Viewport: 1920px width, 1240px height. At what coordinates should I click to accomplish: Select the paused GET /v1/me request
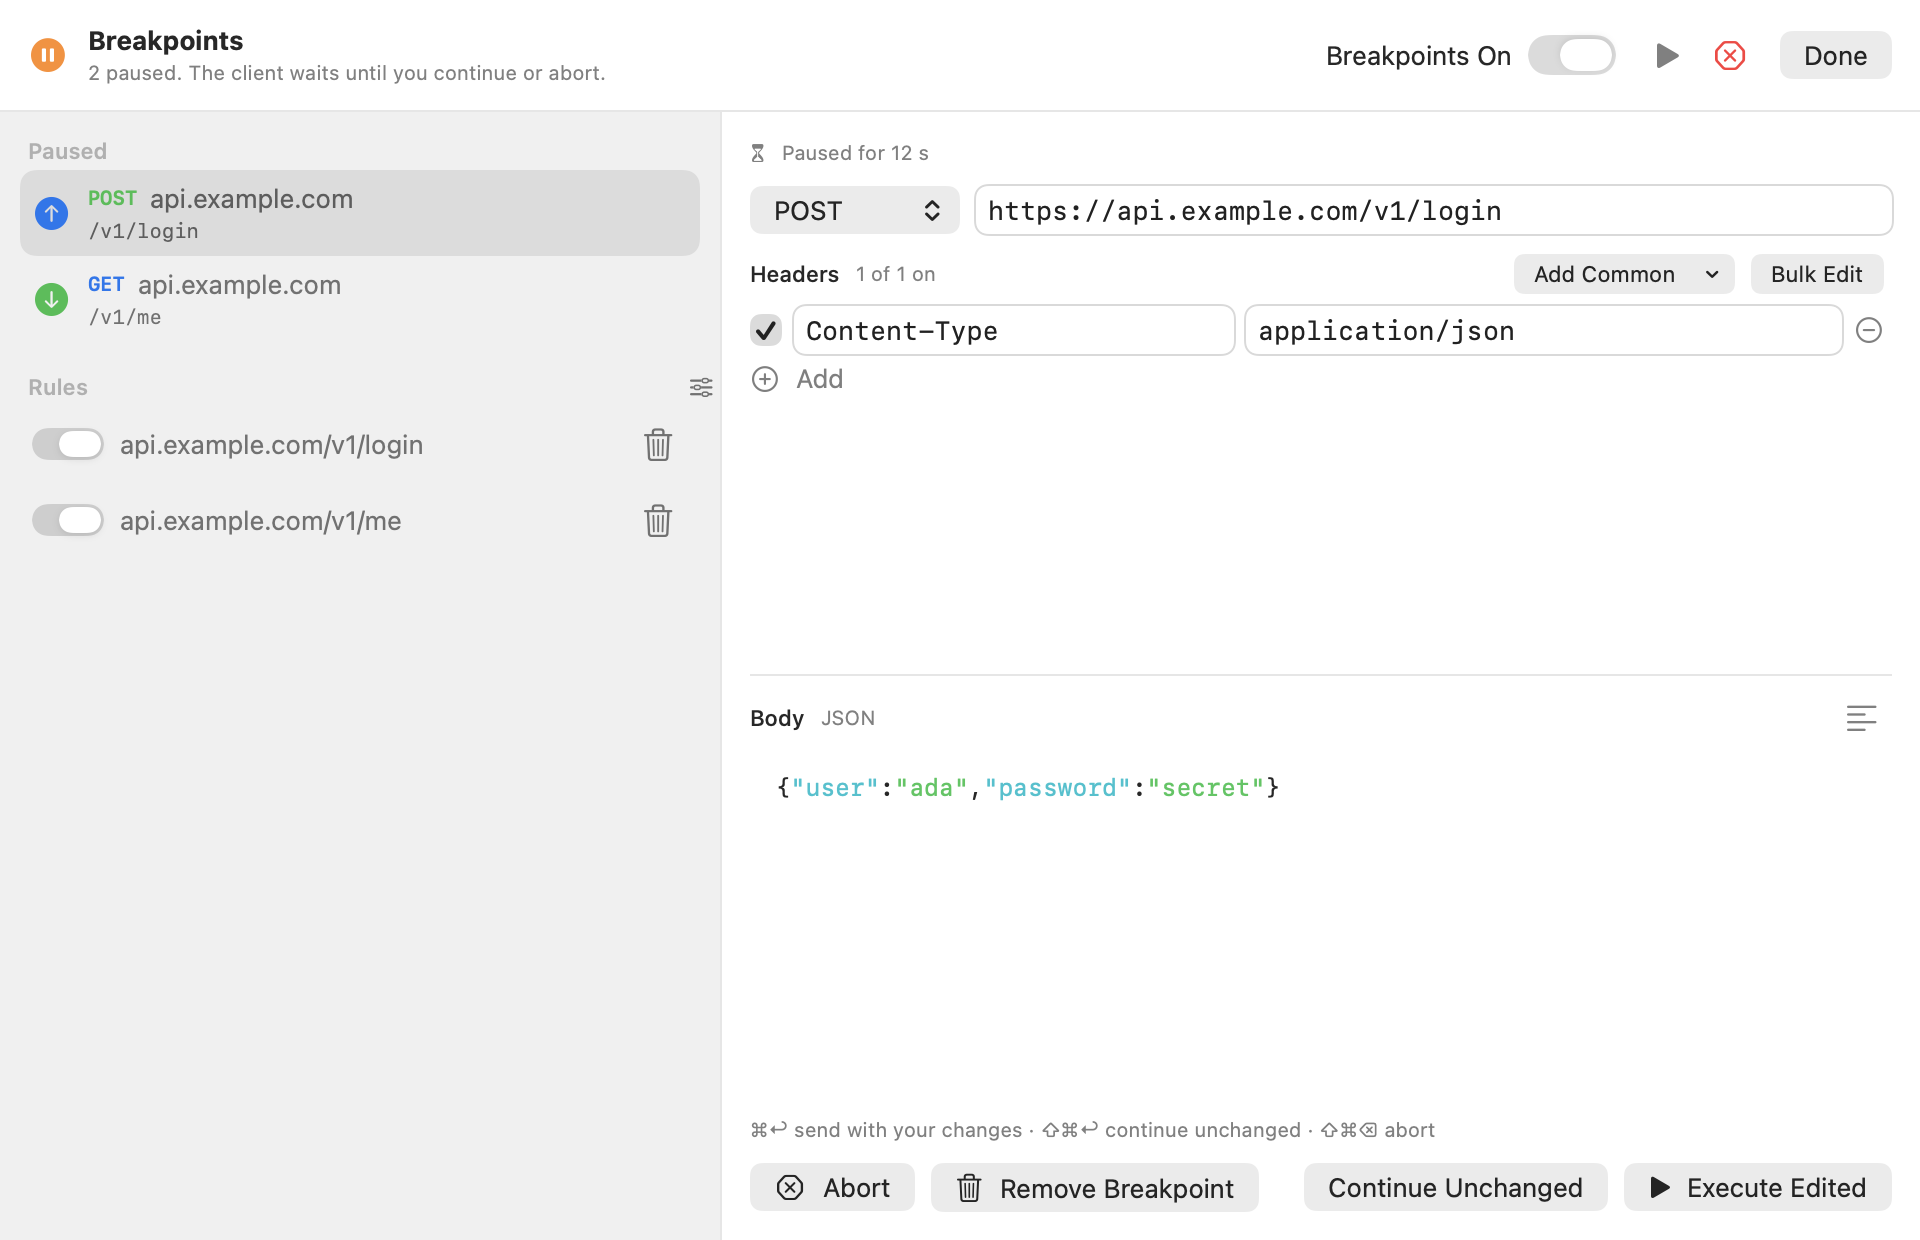[360, 299]
